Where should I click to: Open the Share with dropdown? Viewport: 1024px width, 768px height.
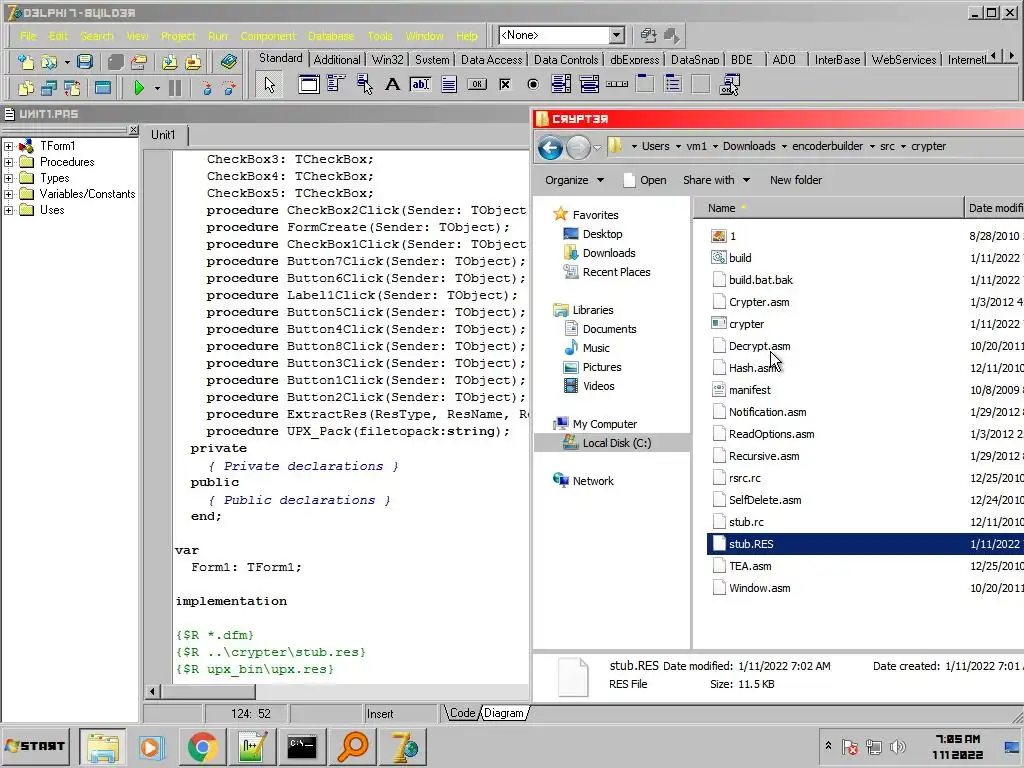click(x=716, y=180)
